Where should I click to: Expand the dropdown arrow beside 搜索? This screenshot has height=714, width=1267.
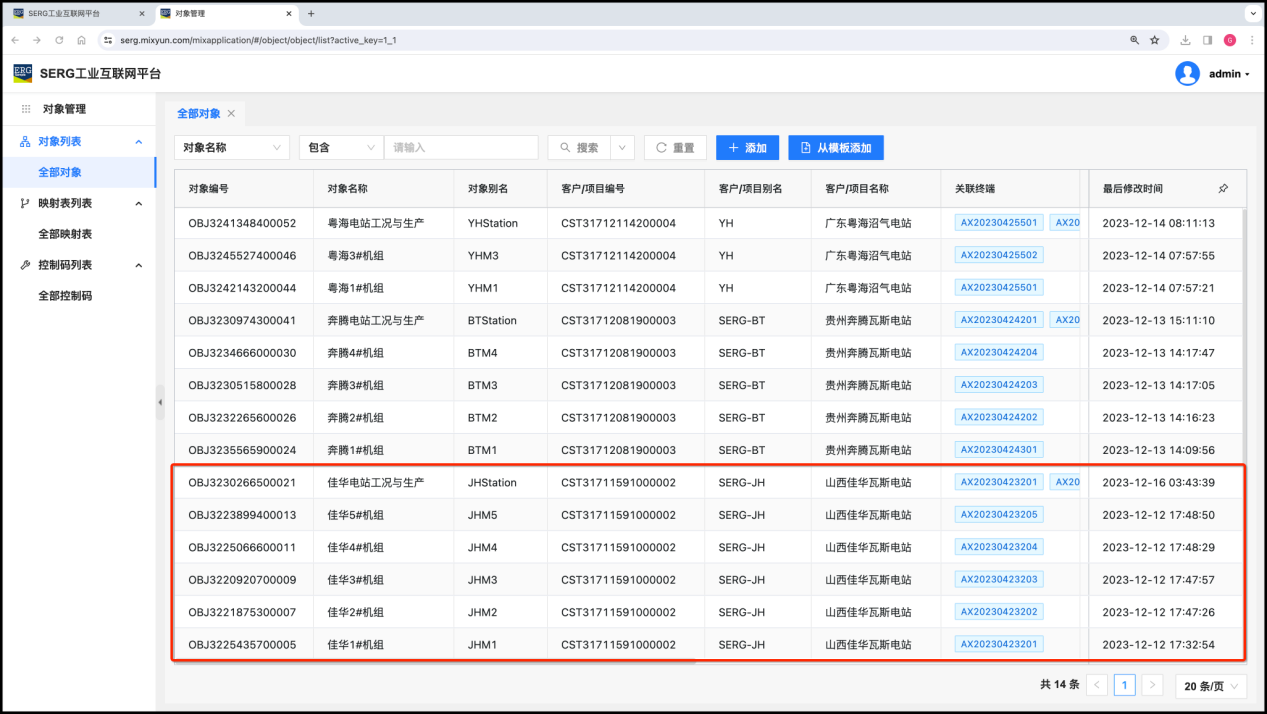click(x=622, y=148)
